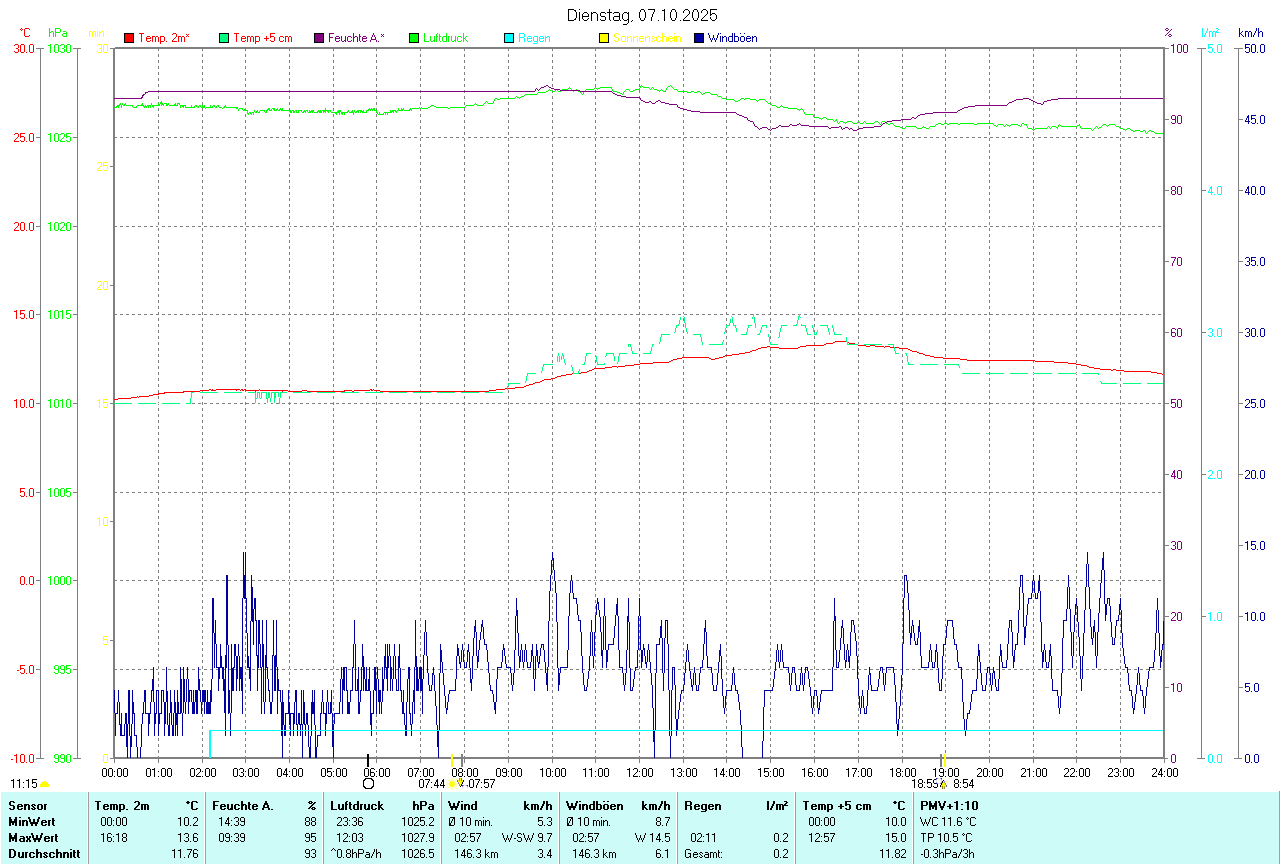This screenshot has width=1280, height=864.
Task: Click the red Temp. 2m legend swatch
Action: [129, 38]
